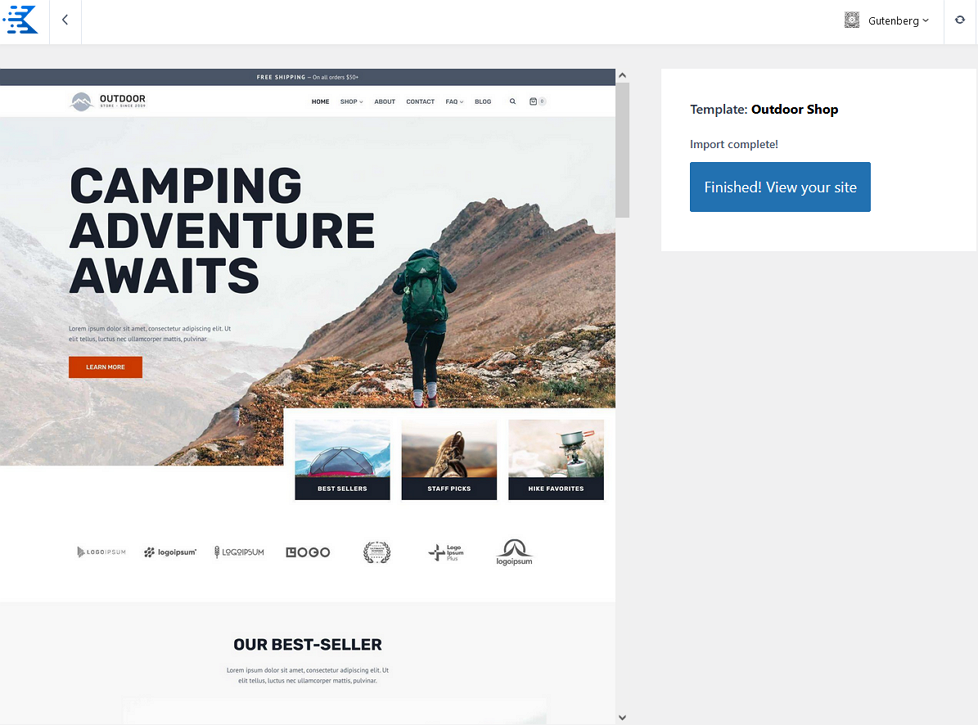Click the Finished! View your site button
This screenshot has width=978, height=725.
pos(780,187)
